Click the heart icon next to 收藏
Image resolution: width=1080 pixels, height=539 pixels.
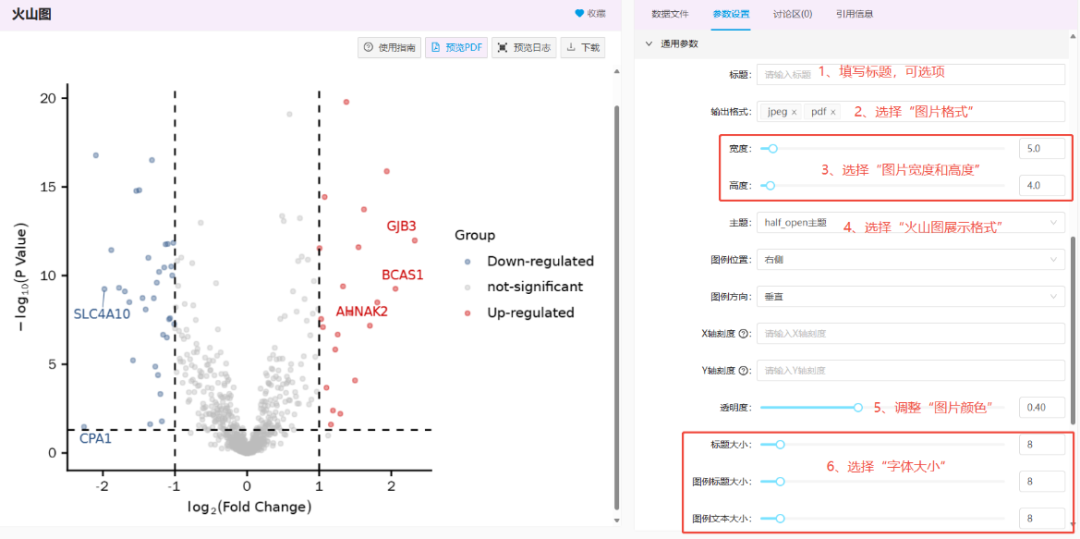[579, 13]
